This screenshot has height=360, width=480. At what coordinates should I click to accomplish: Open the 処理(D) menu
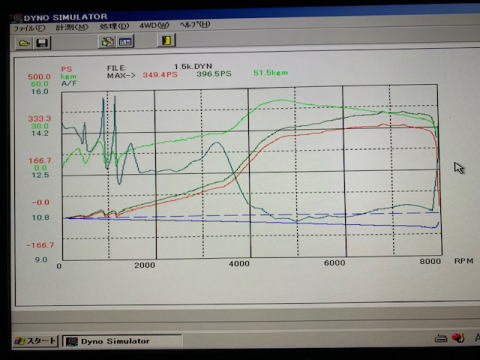click(x=114, y=26)
